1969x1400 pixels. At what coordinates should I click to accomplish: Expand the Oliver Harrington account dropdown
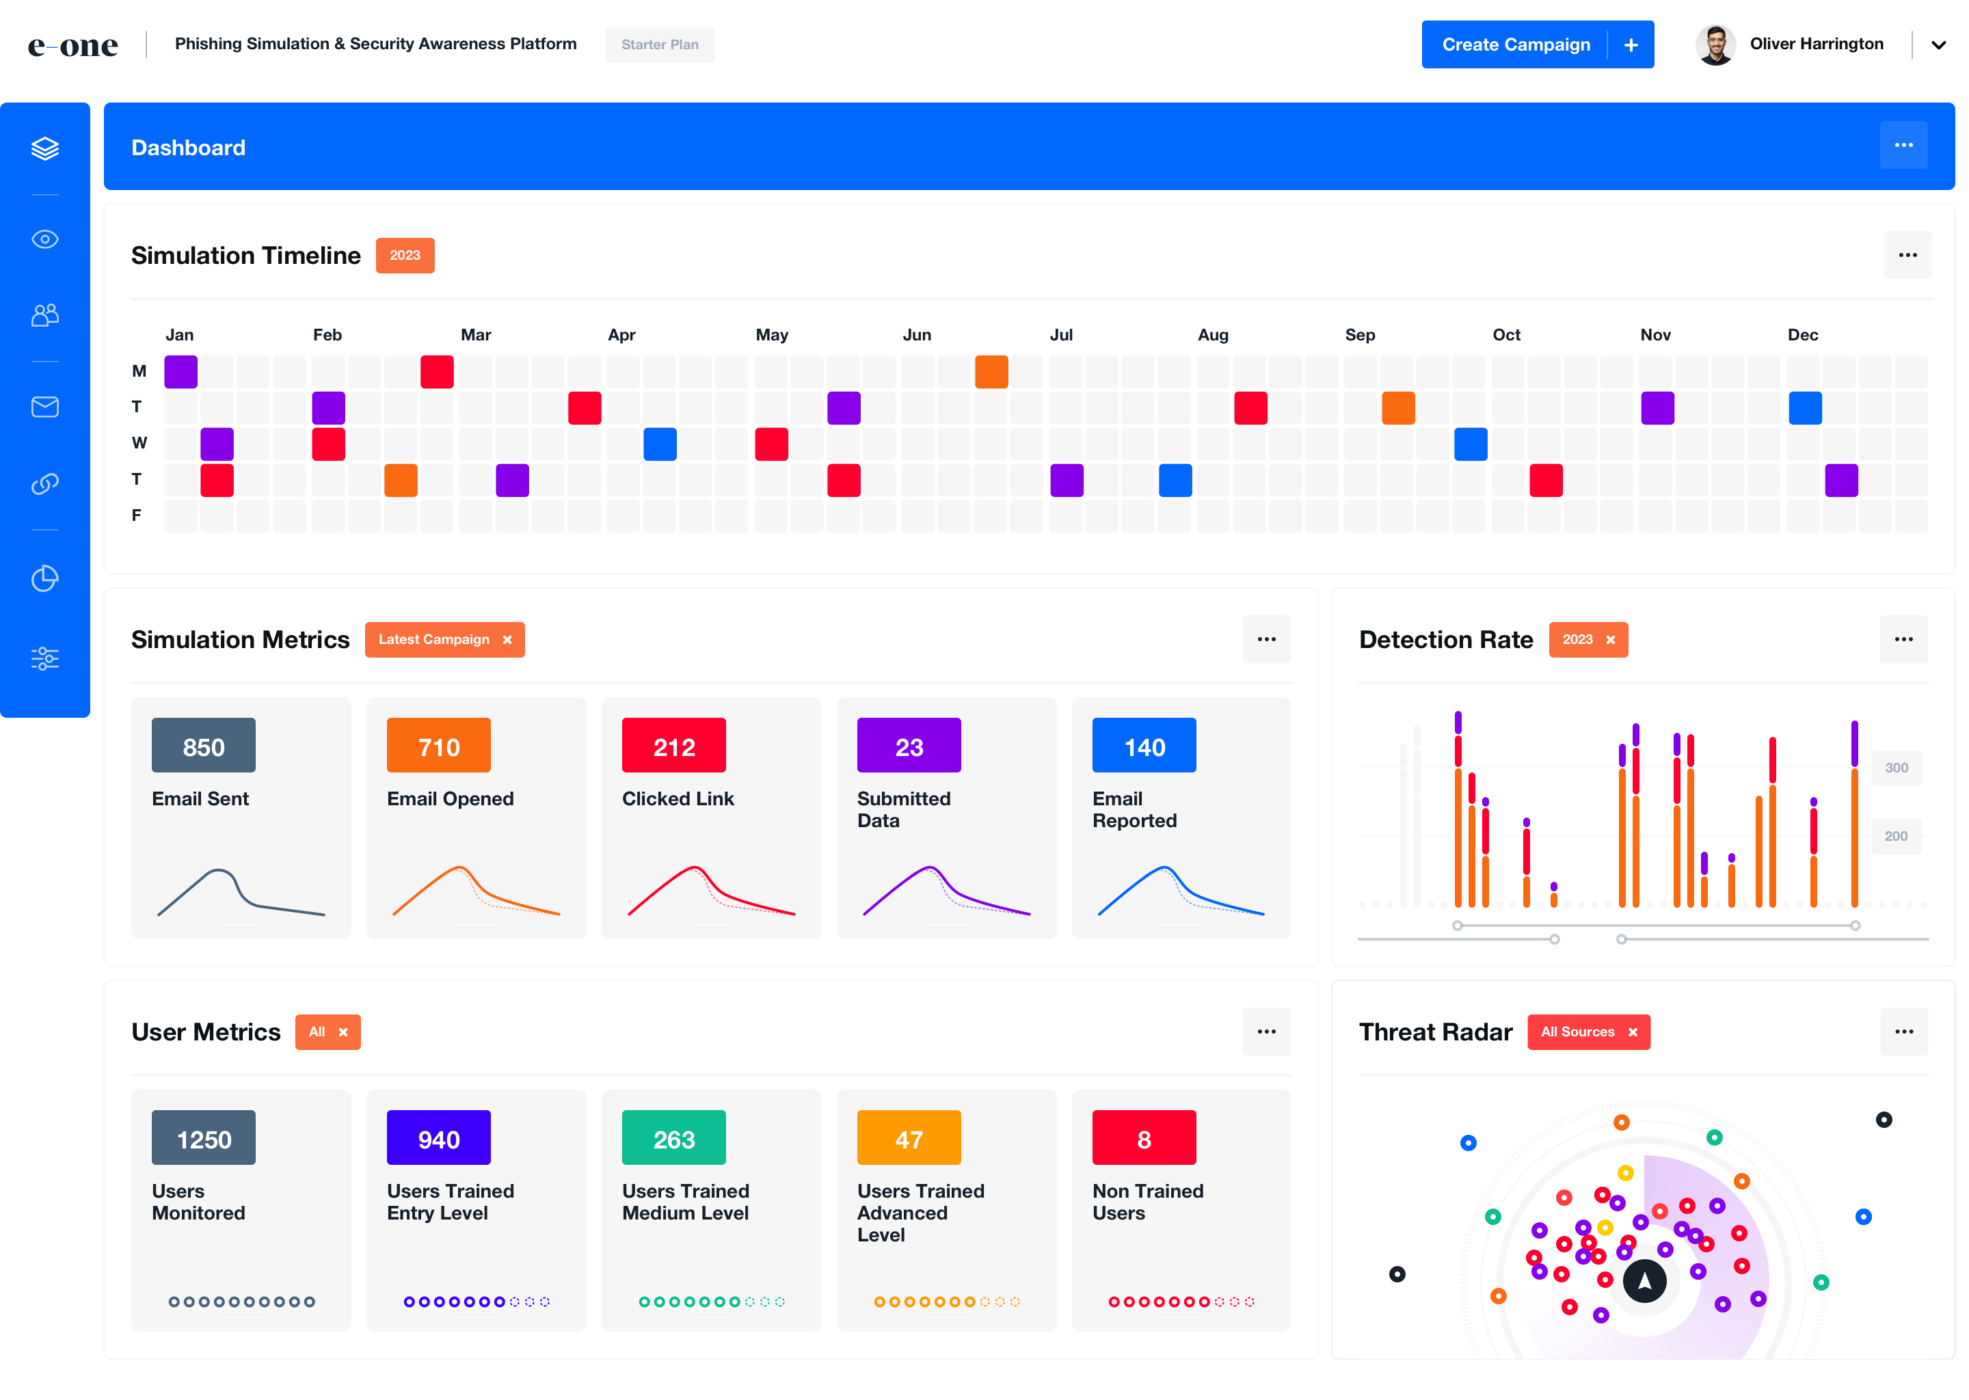click(1938, 45)
